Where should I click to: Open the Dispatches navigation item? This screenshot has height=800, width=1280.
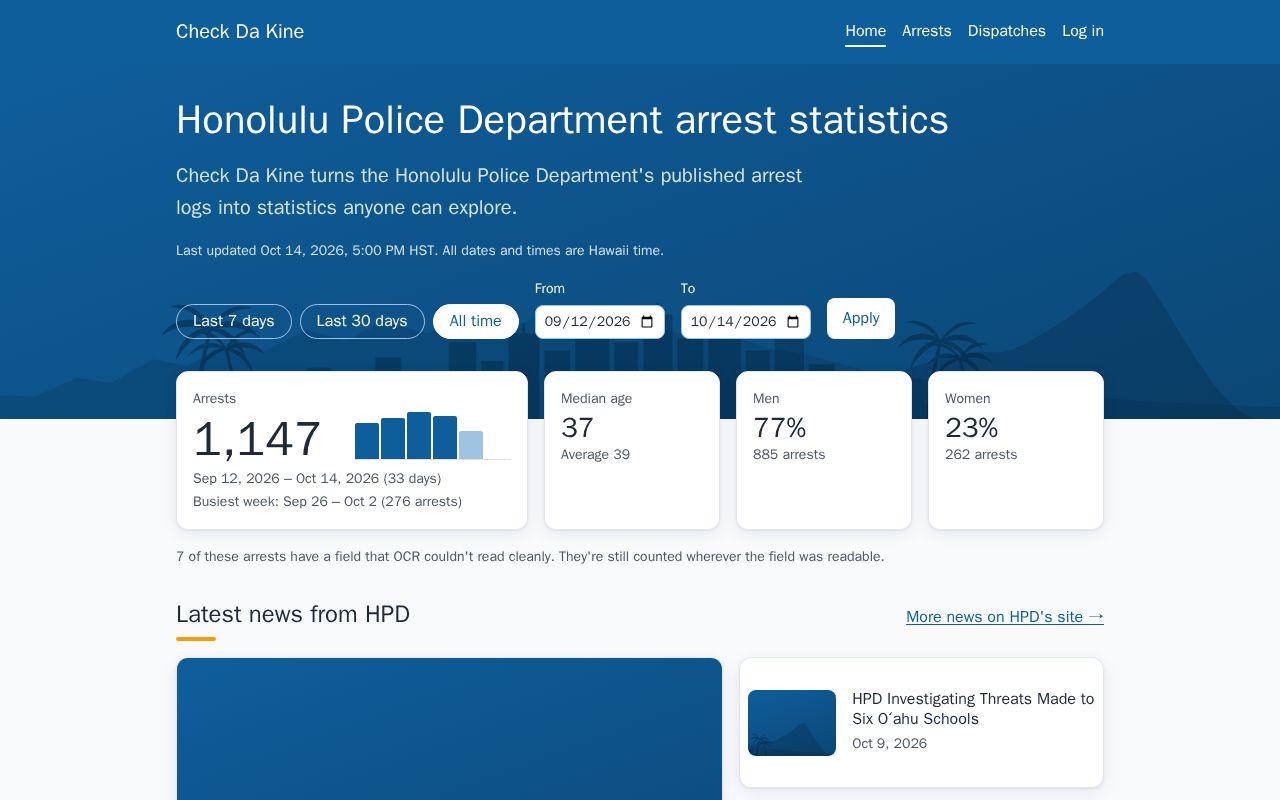(1006, 31)
